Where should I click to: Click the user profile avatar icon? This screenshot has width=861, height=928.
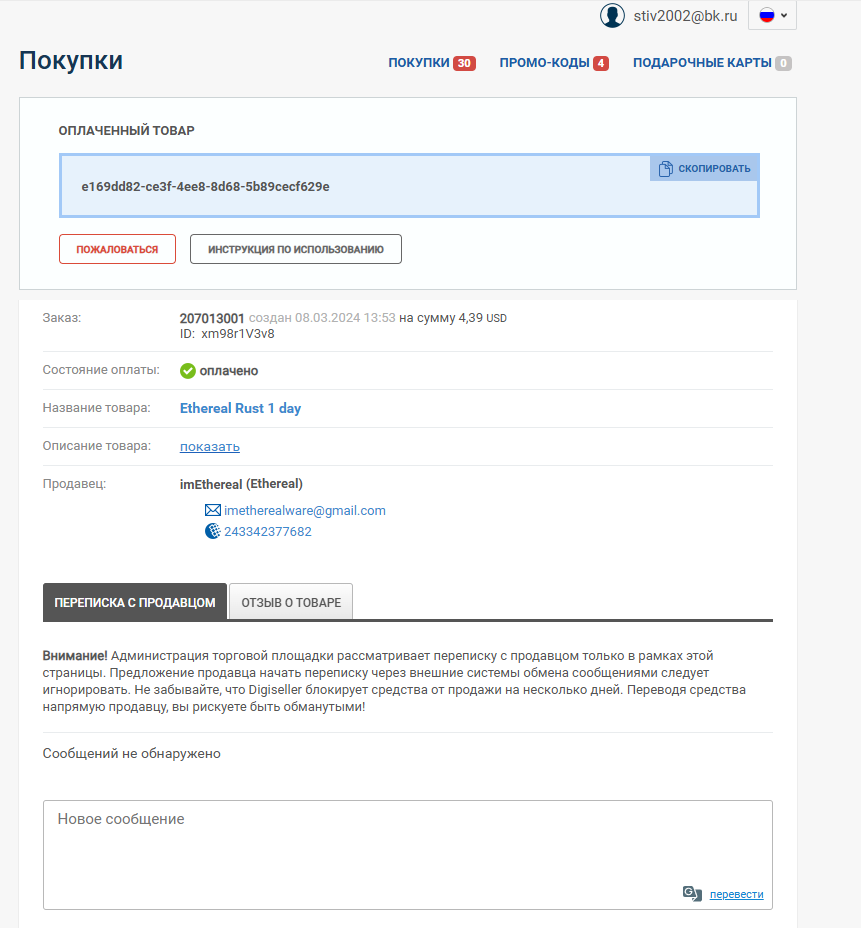tap(612, 15)
